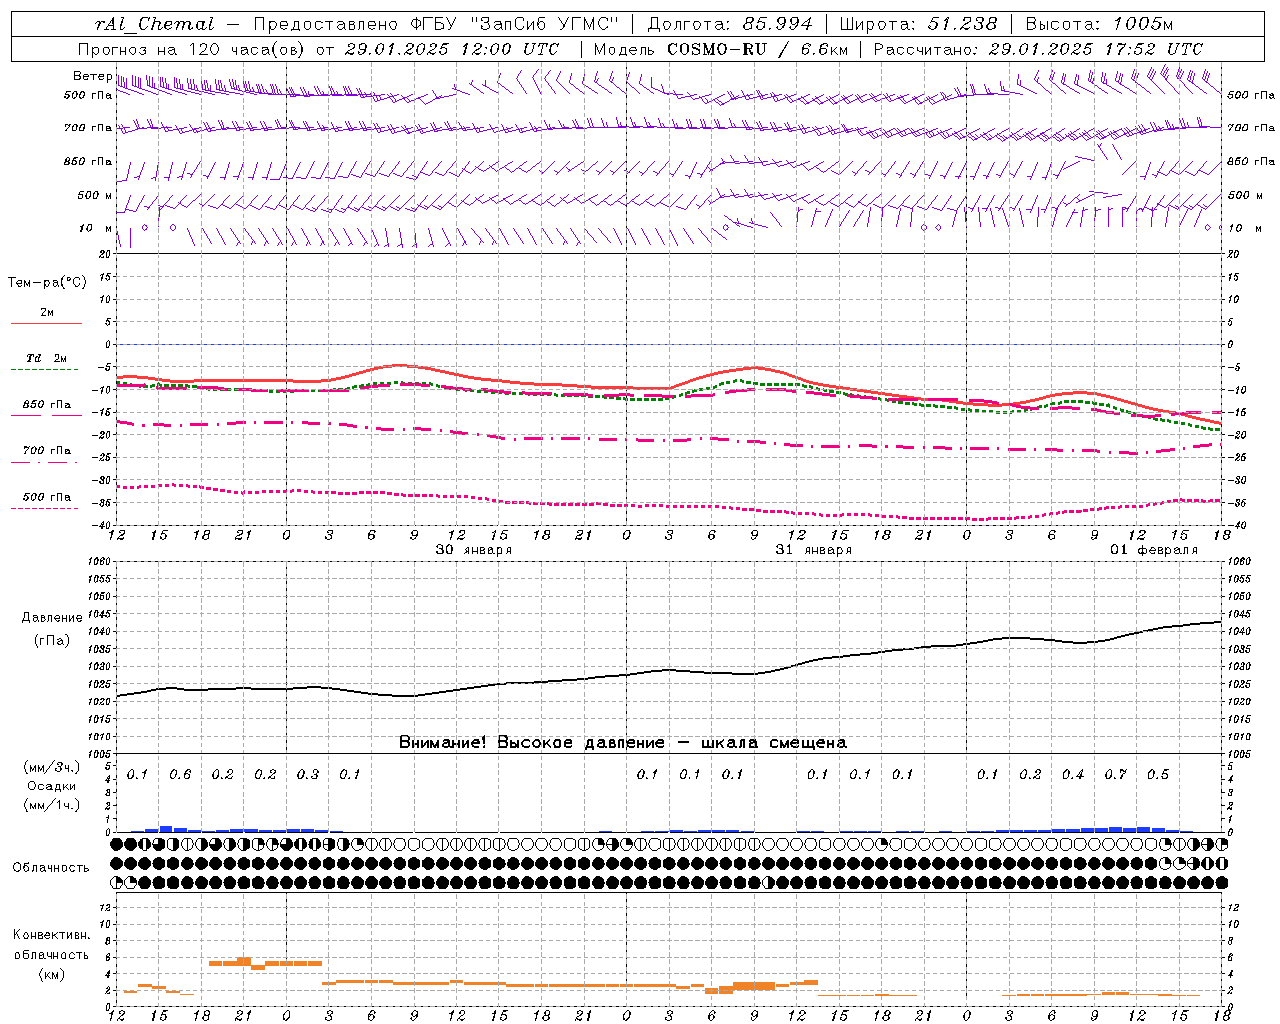This screenshot has width=1280, height=1024.
Task: Click the date label 01 февраля
Action: tap(1154, 550)
